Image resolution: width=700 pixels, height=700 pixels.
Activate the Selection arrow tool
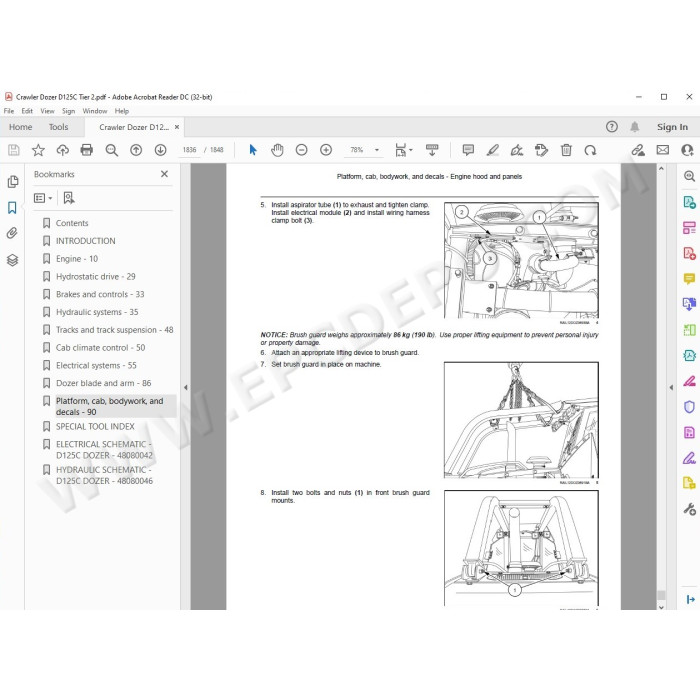(x=253, y=150)
